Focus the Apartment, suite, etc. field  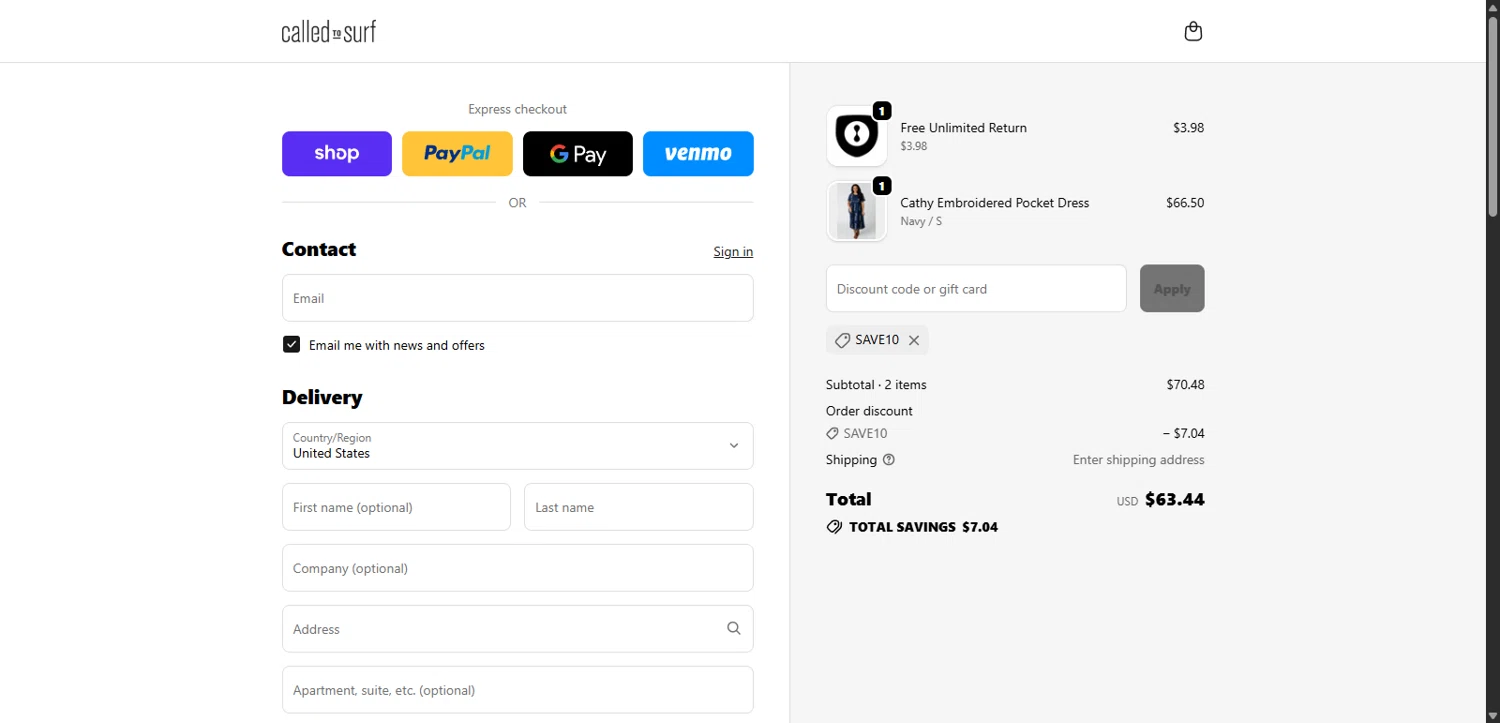pos(517,690)
